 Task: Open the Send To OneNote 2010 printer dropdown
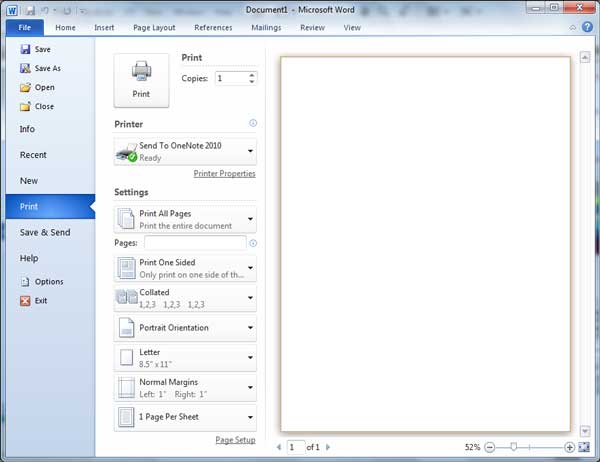pos(185,152)
